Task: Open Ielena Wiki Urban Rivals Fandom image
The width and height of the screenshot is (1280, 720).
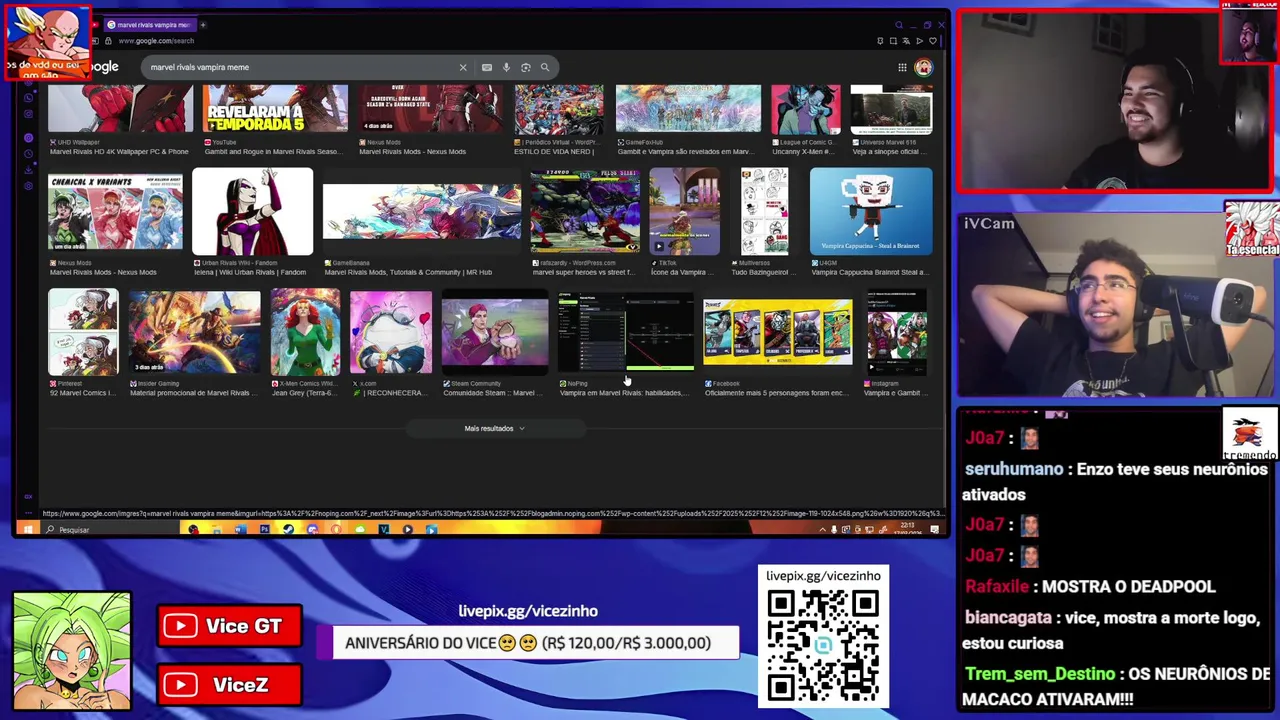Action: 252,212
